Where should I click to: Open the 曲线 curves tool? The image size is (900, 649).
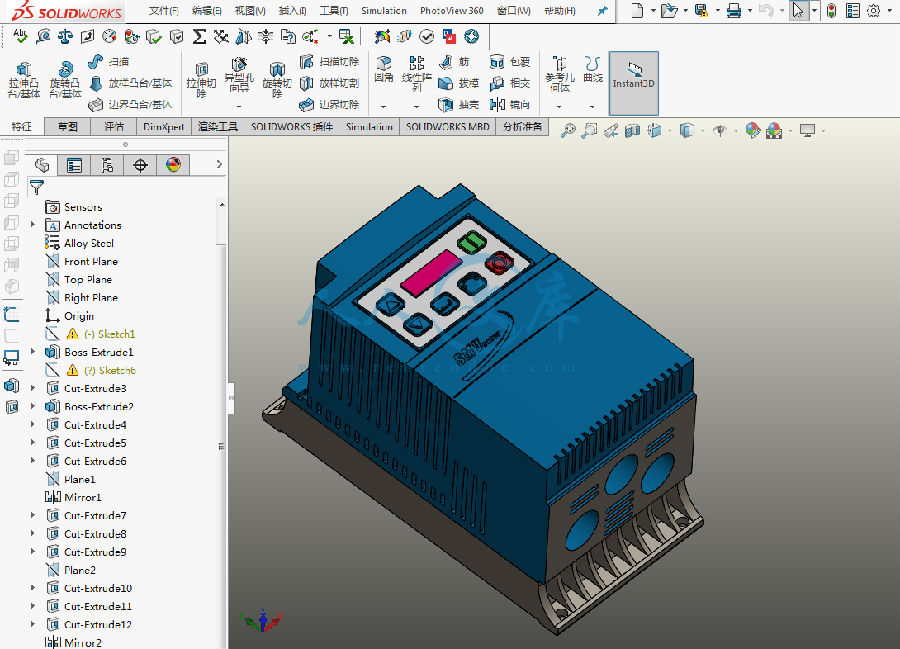tap(593, 70)
